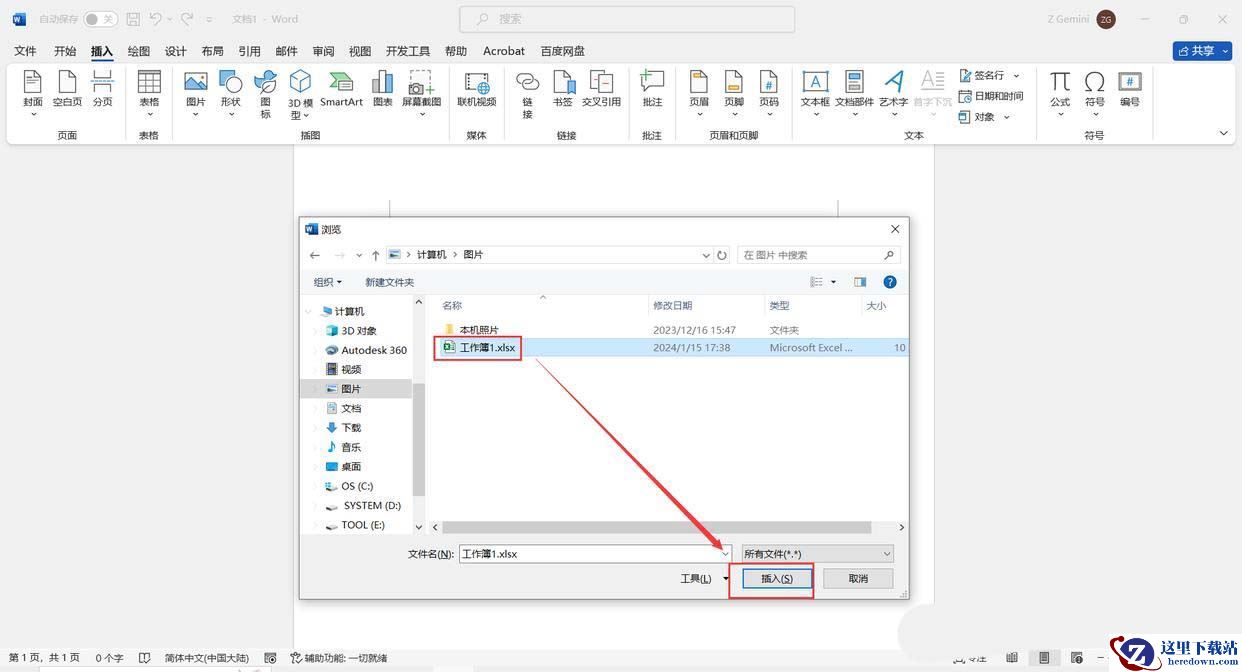Click the 插入(S) insert button

pyautogui.click(x=777, y=579)
